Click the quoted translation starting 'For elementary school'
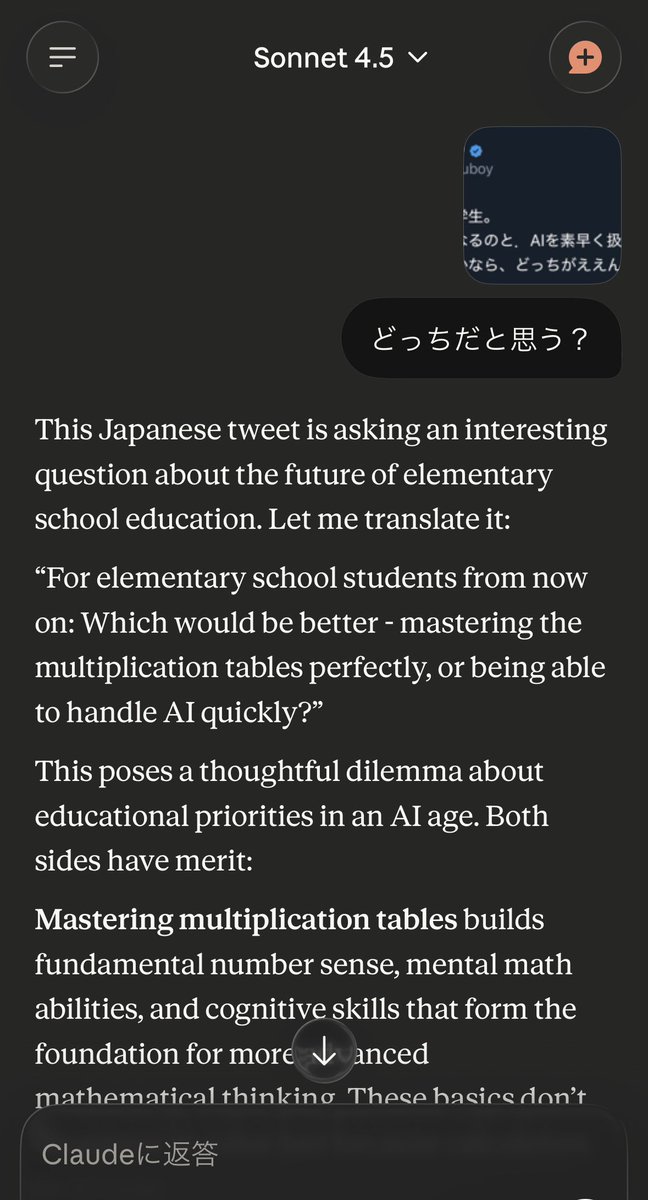The width and height of the screenshot is (648, 1200). pyautogui.click(x=321, y=645)
